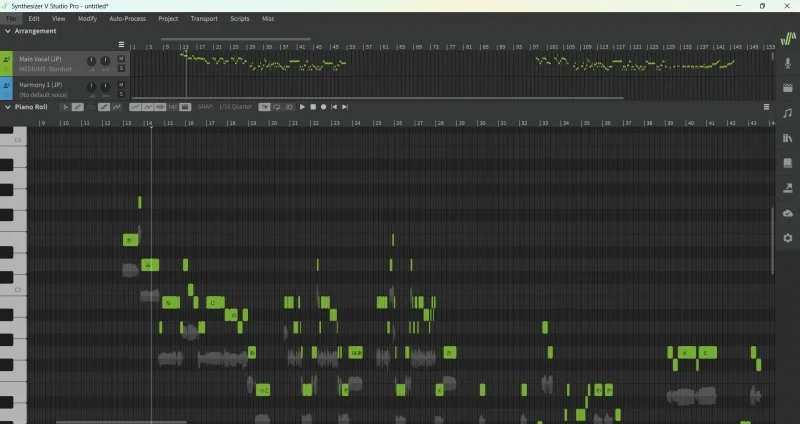Open the Modify menu

click(87, 19)
